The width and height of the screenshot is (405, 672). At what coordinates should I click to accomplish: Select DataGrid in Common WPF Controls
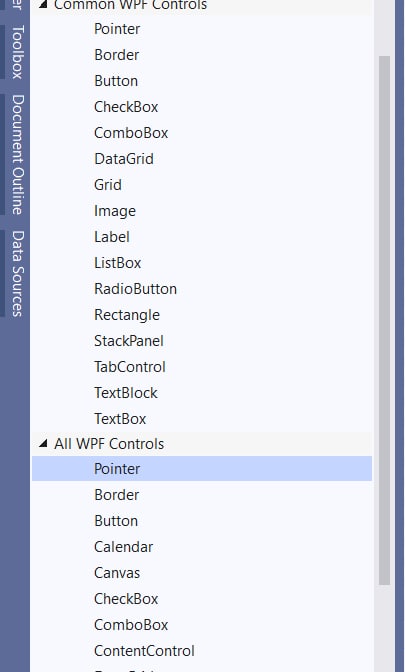click(x=124, y=159)
